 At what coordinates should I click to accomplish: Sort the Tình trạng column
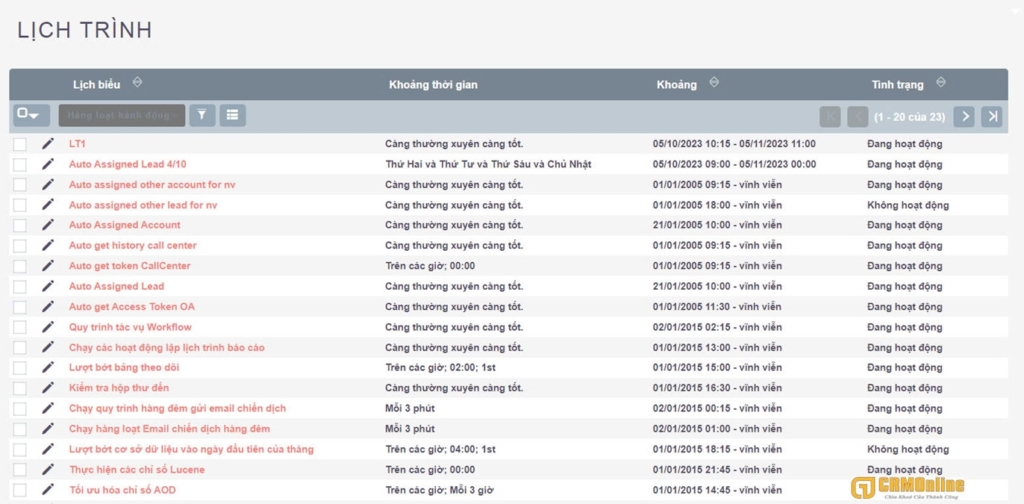(x=941, y=83)
